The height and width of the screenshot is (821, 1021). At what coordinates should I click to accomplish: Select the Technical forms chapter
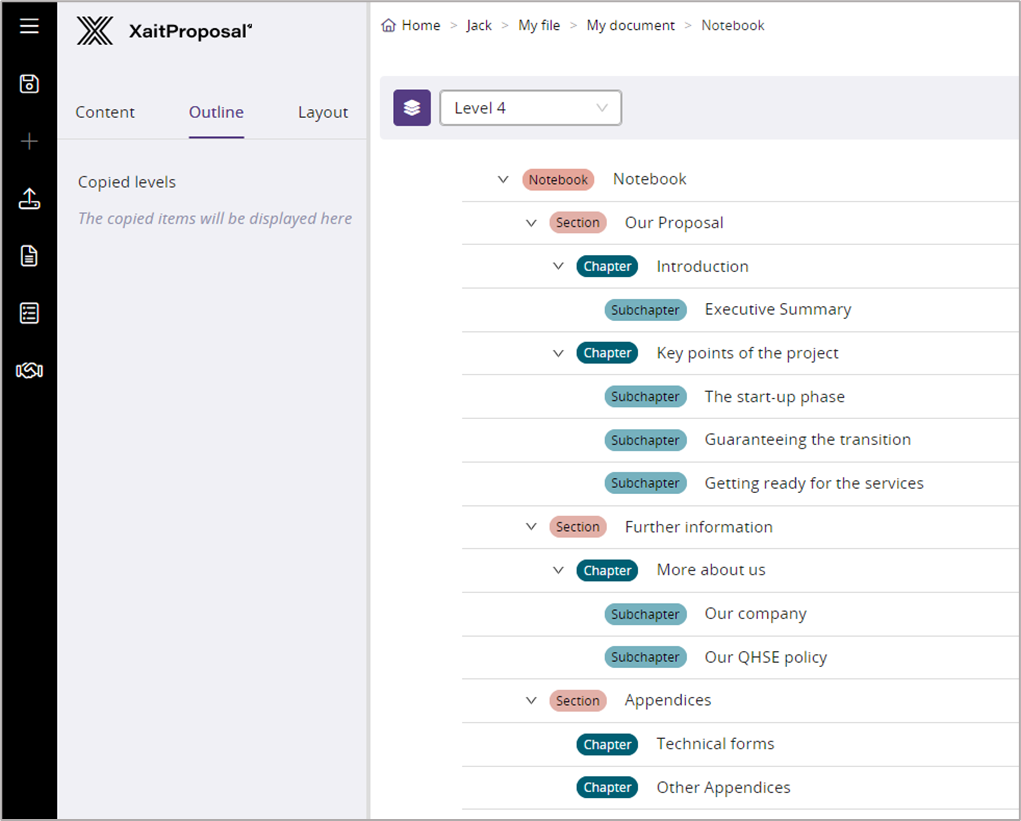pos(714,744)
